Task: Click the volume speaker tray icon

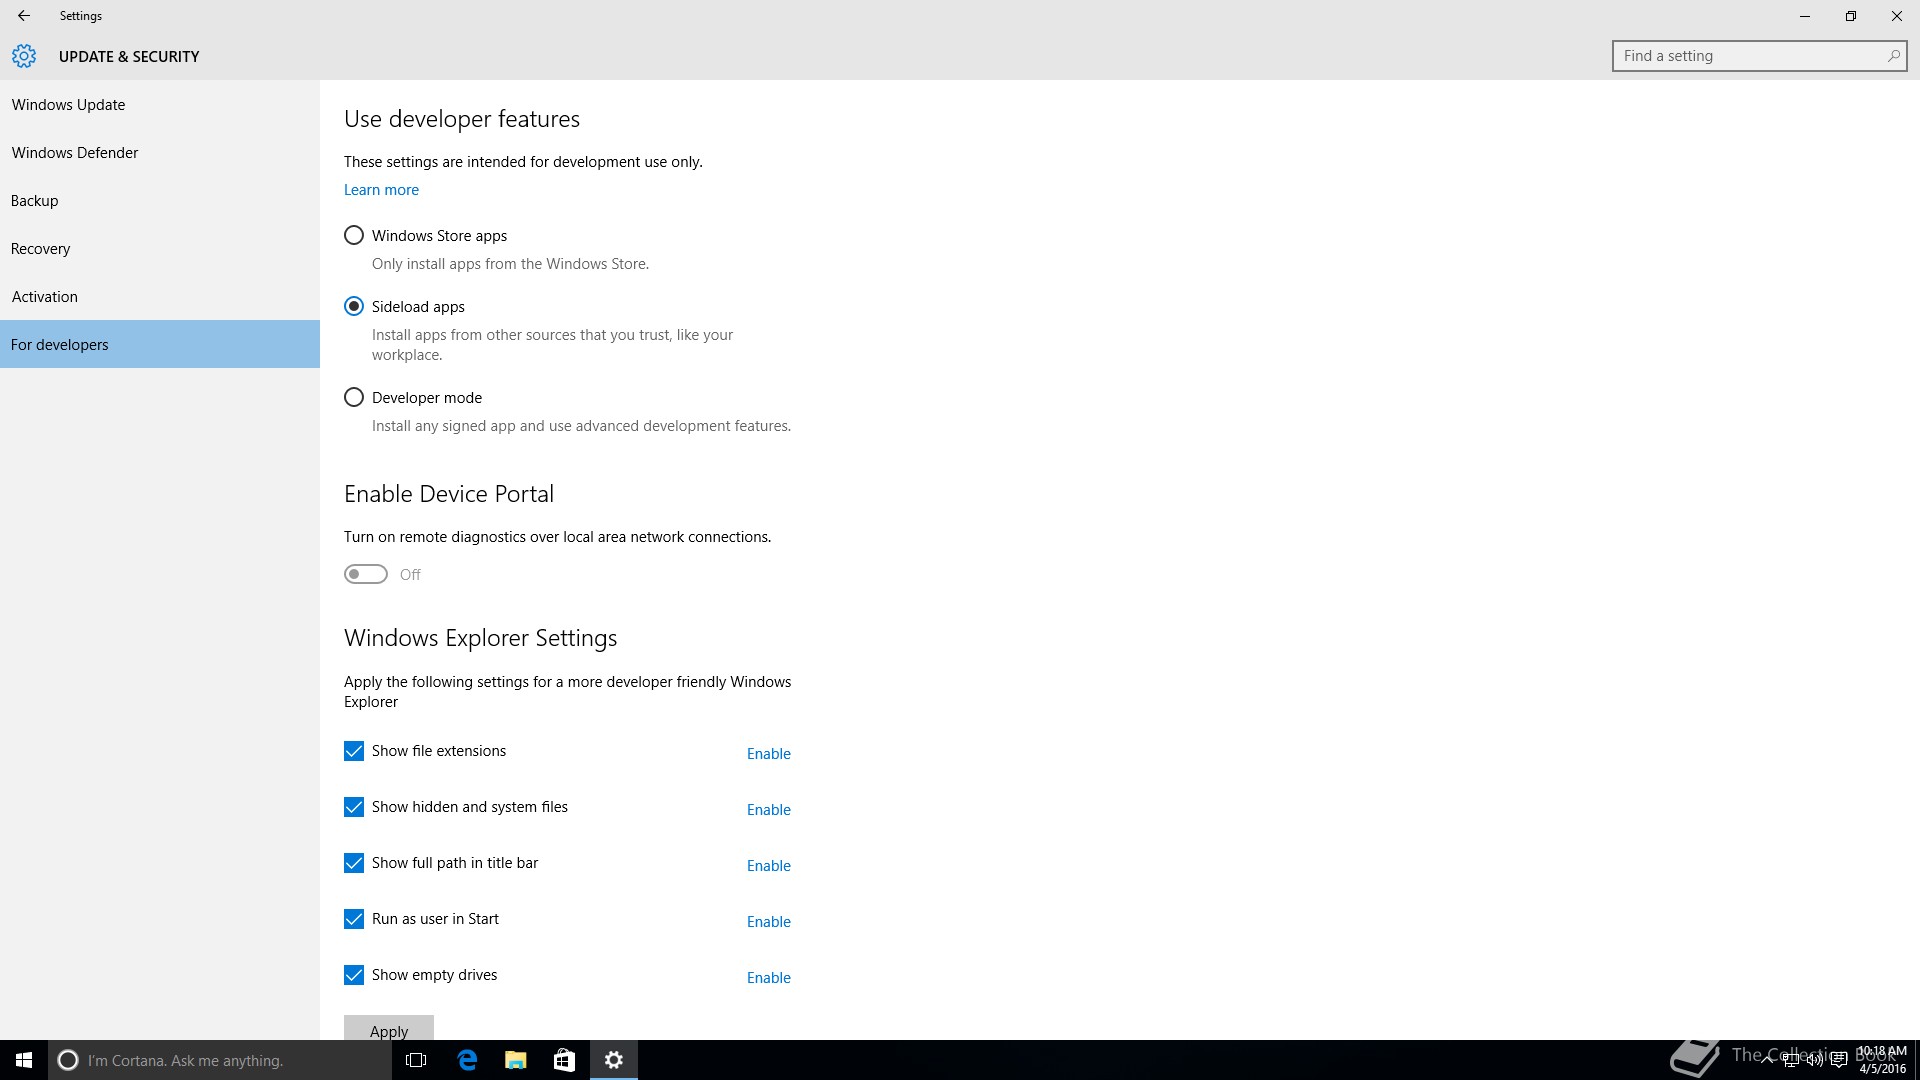Action: pyautogui.click(x=1814, y=1060)
